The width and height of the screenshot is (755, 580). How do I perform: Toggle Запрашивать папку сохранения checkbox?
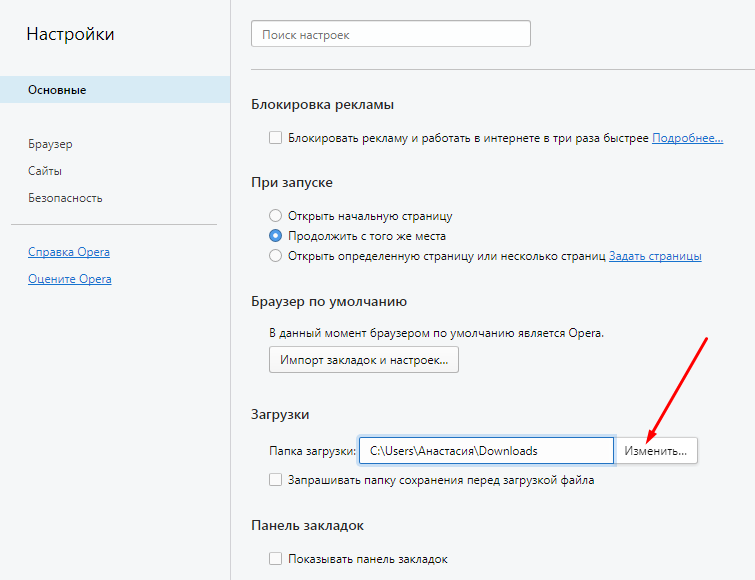coord(275,479)
